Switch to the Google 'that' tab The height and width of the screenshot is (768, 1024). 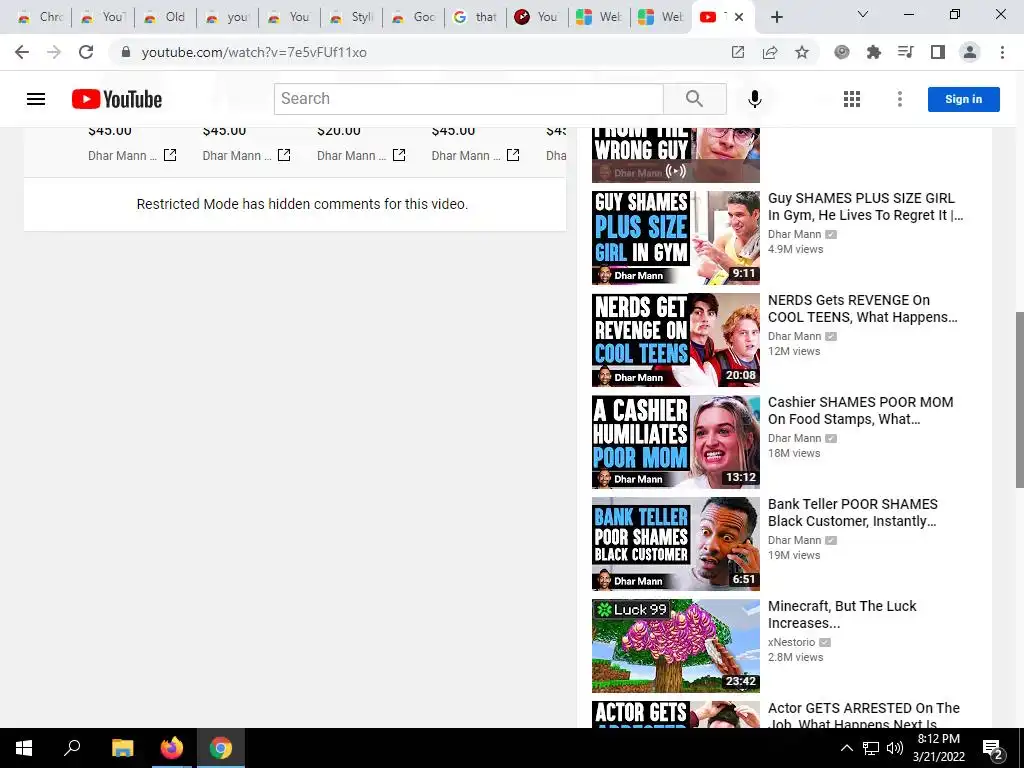475,17
